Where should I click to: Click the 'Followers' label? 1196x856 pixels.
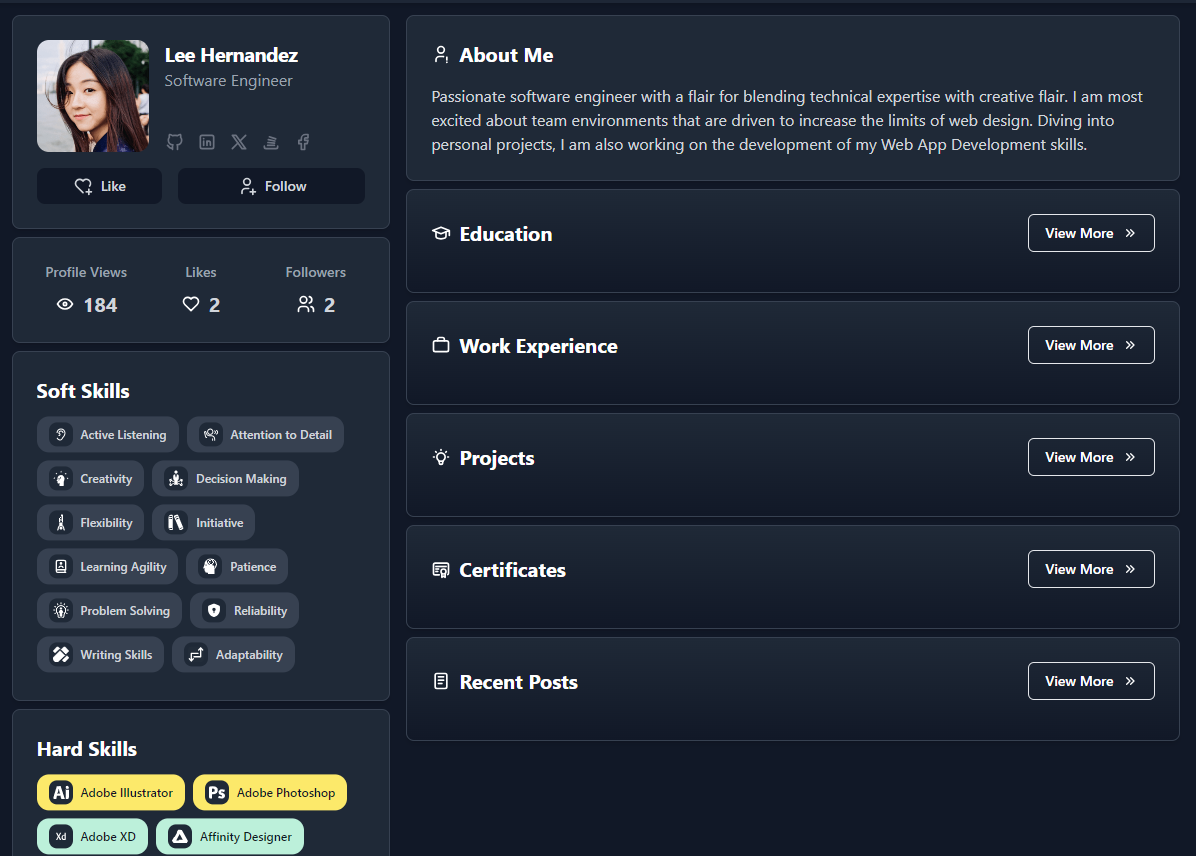click(x=316, y=272)
